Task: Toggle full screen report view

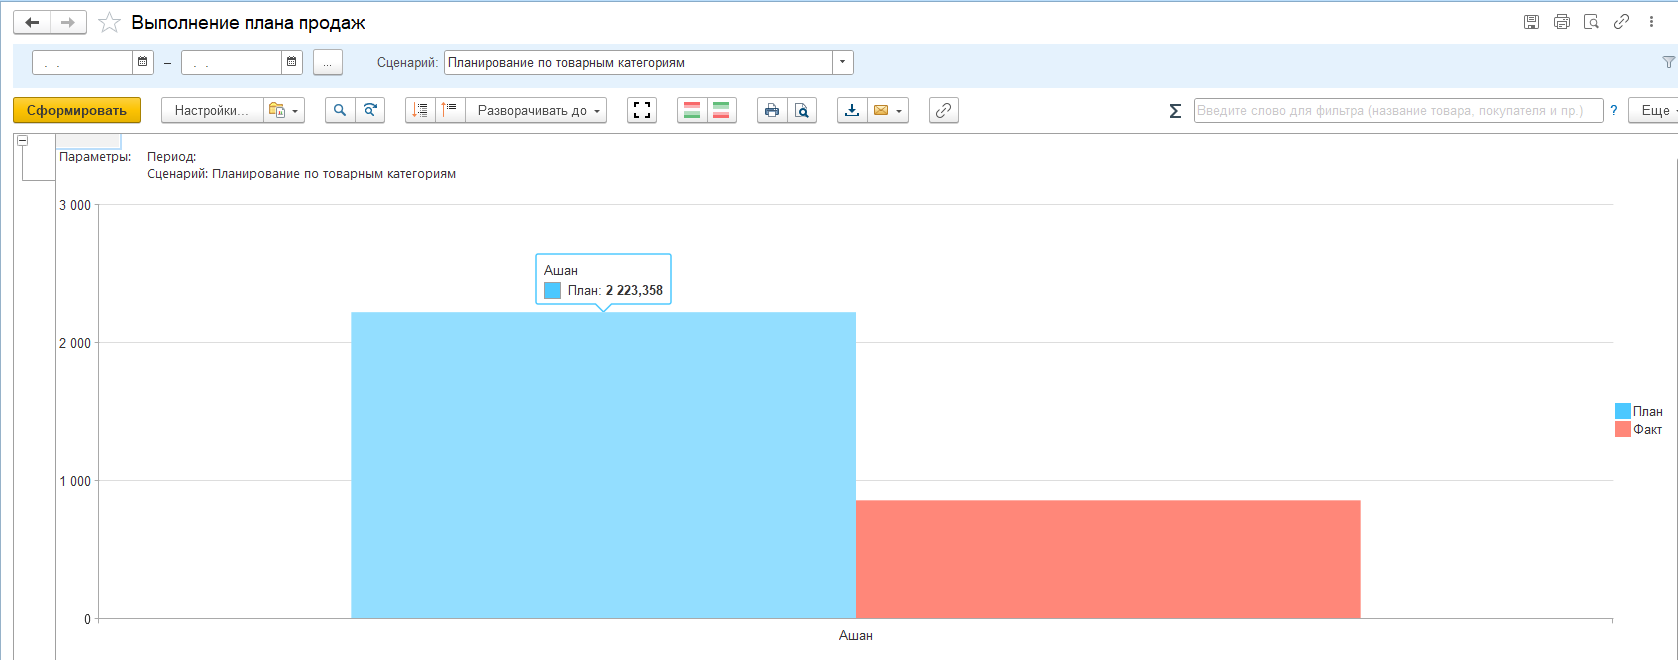Action: (642, 110)
